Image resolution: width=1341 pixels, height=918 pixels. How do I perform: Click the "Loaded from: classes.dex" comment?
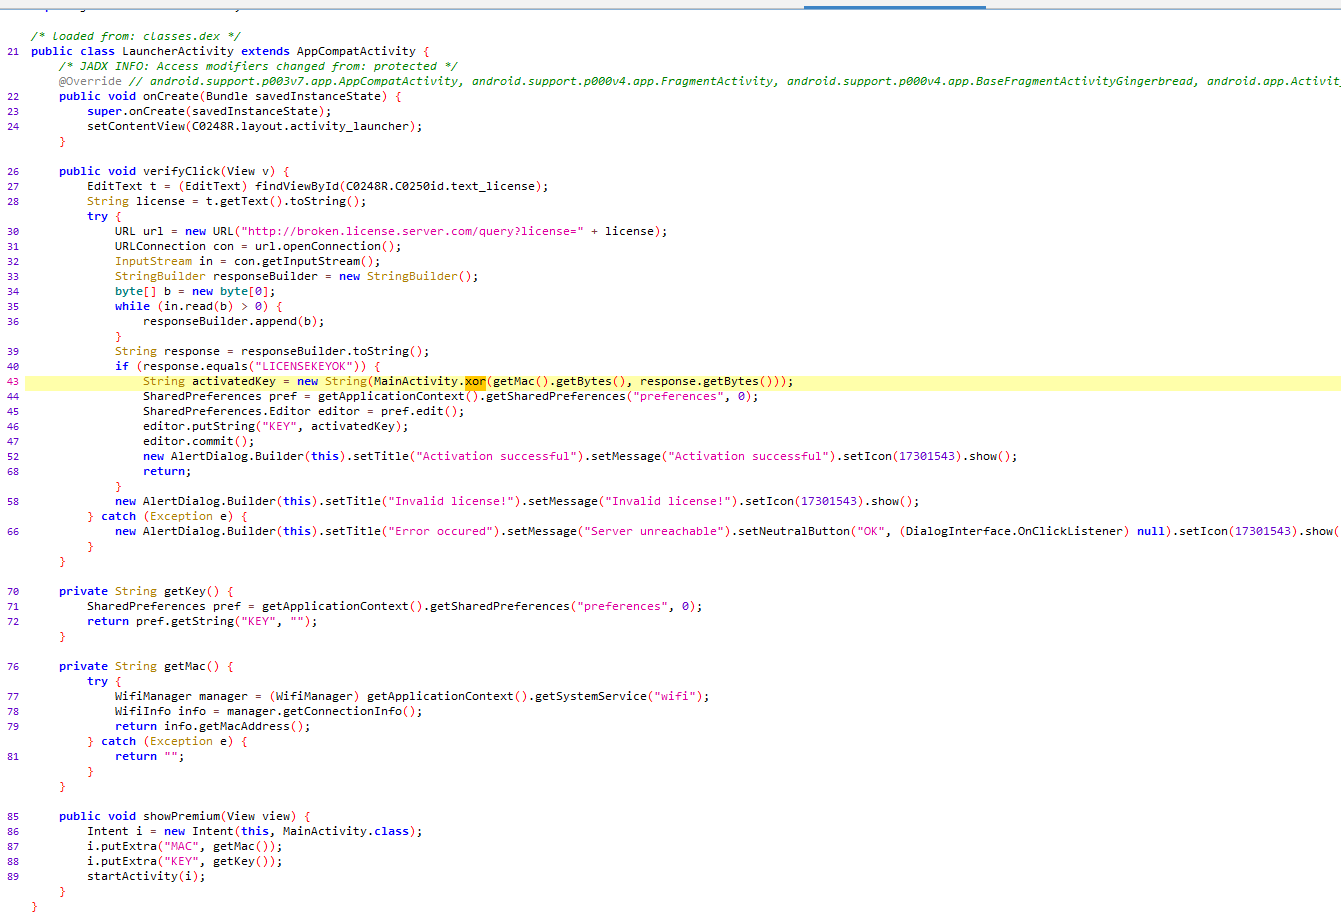(135, 36)
